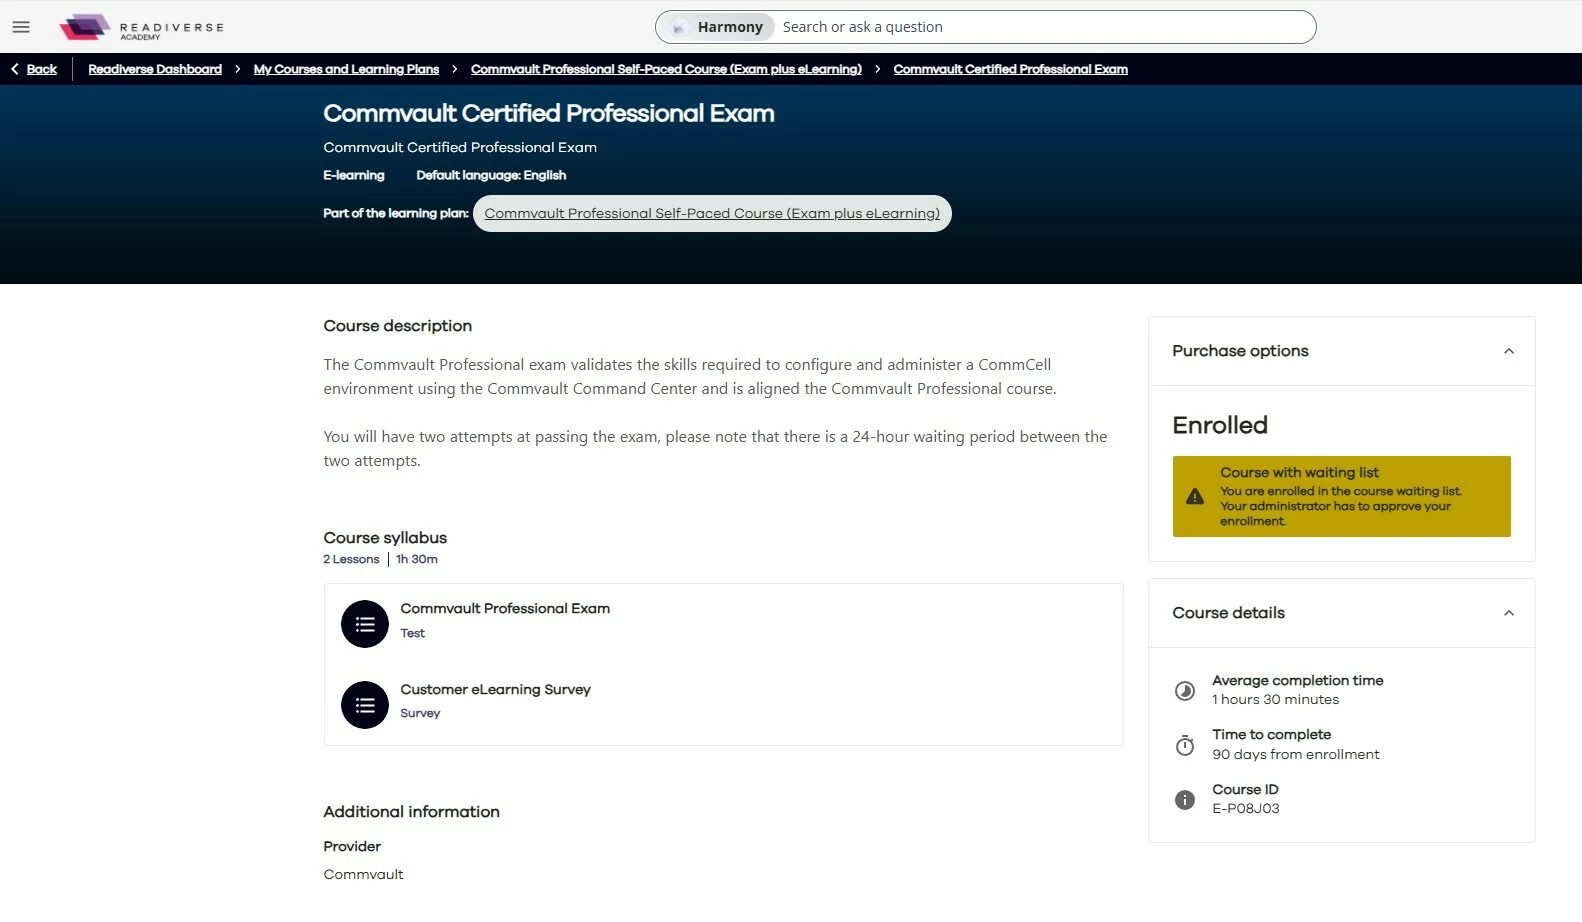The width and height of the screenshot is (1582, 922).
Task: Open the Commvault Professional Exam lesson
Action: pos(505,608)
